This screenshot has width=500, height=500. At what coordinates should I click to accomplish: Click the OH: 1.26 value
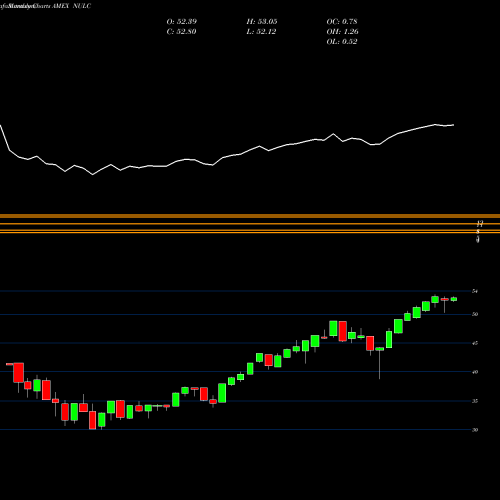click(342, 32)
